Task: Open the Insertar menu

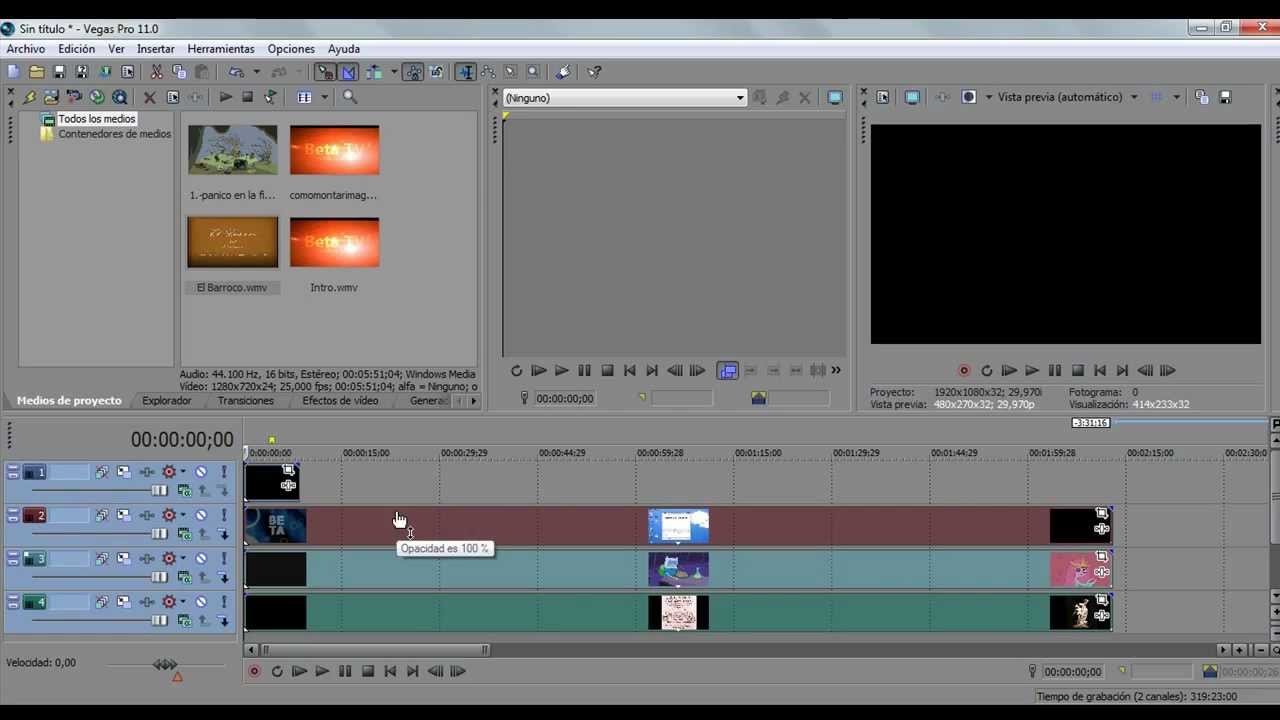Action: 156,49
